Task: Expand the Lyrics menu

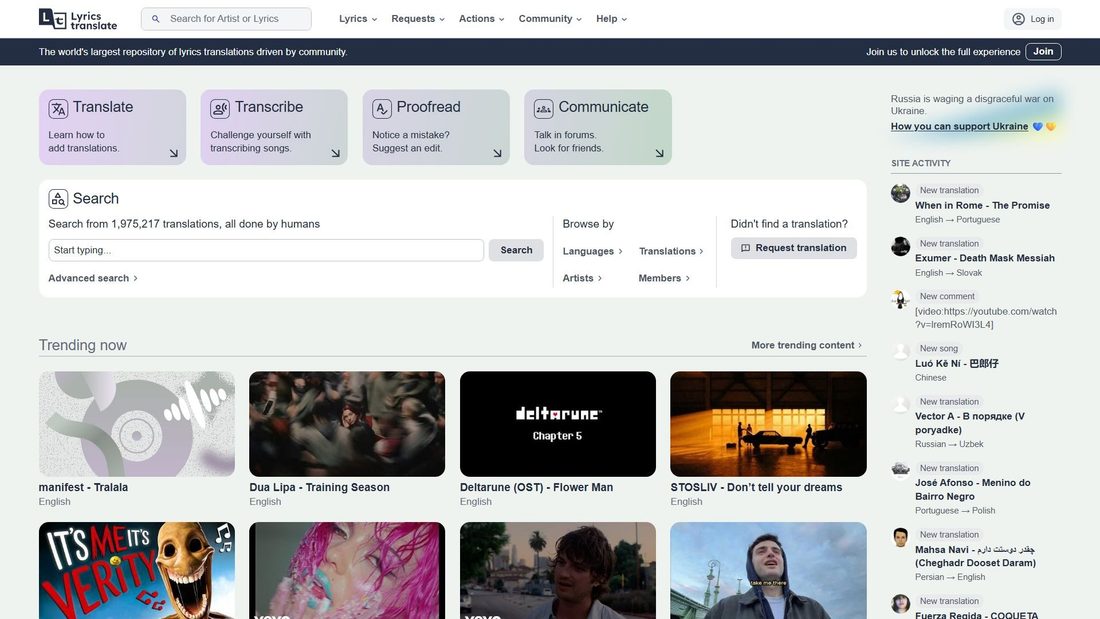Action: pyautogui.click(x=358, y=19)
